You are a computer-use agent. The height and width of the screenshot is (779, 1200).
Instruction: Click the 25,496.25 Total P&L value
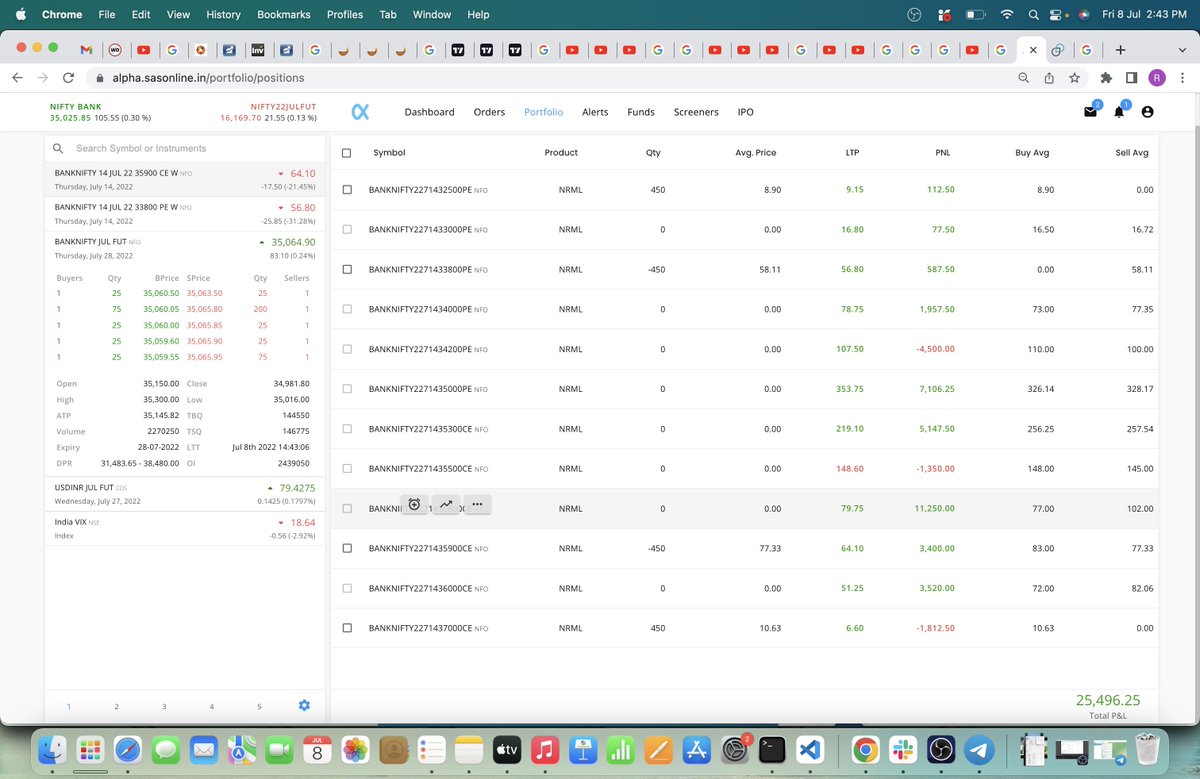(1107, 700)
